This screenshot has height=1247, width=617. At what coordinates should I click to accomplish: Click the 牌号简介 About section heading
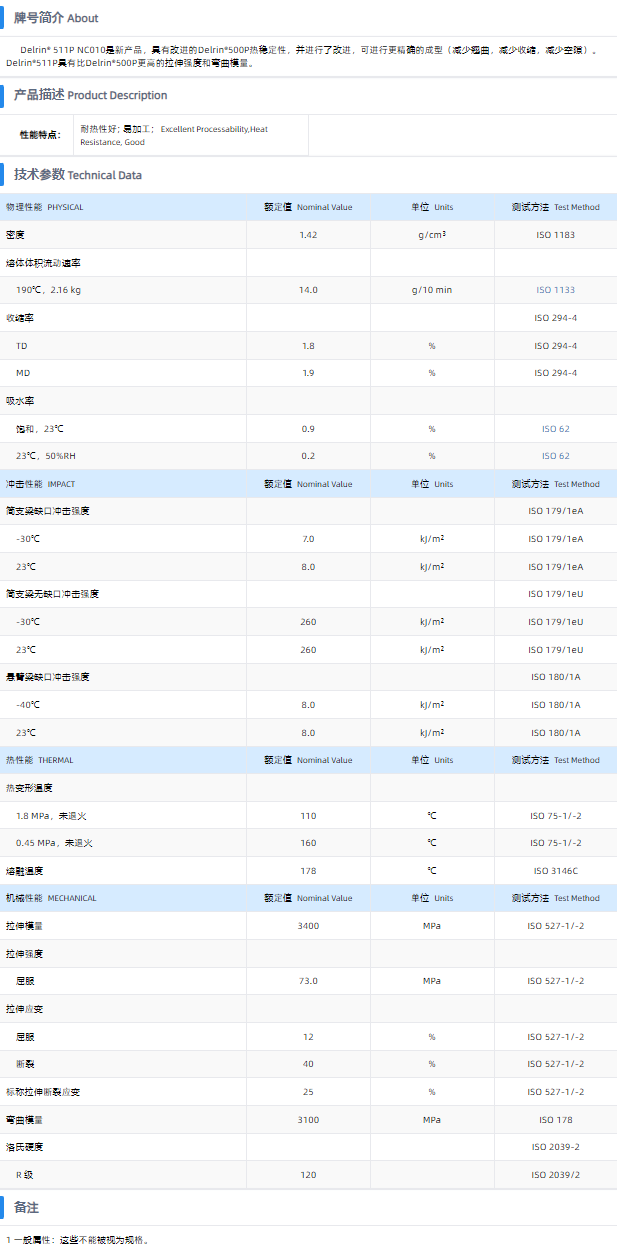click(x=56, y=18)
